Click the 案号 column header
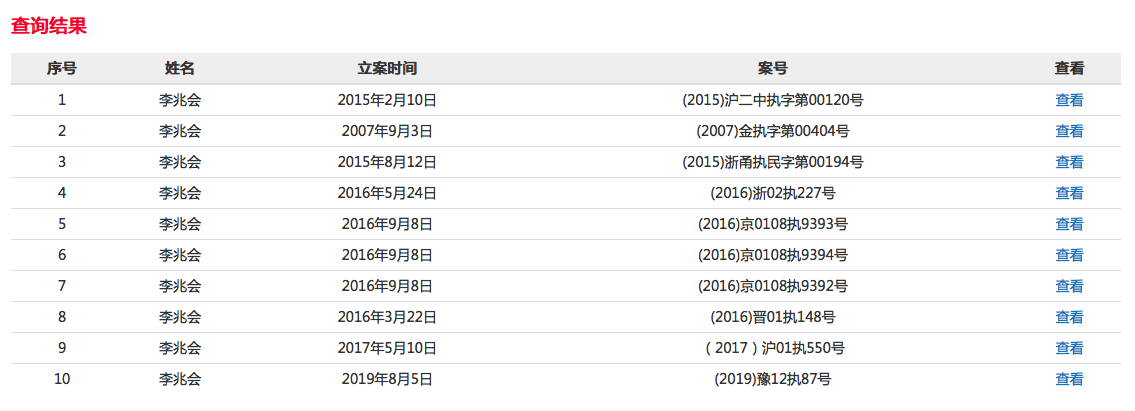The image size is (1135, 411). pos(773,68)
